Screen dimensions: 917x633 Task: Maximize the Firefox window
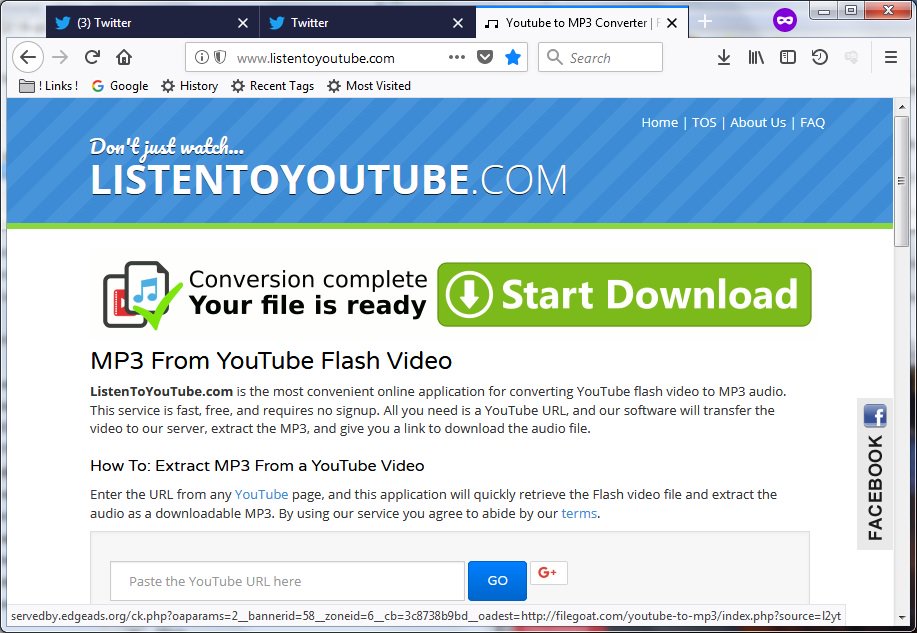point(851,11)
